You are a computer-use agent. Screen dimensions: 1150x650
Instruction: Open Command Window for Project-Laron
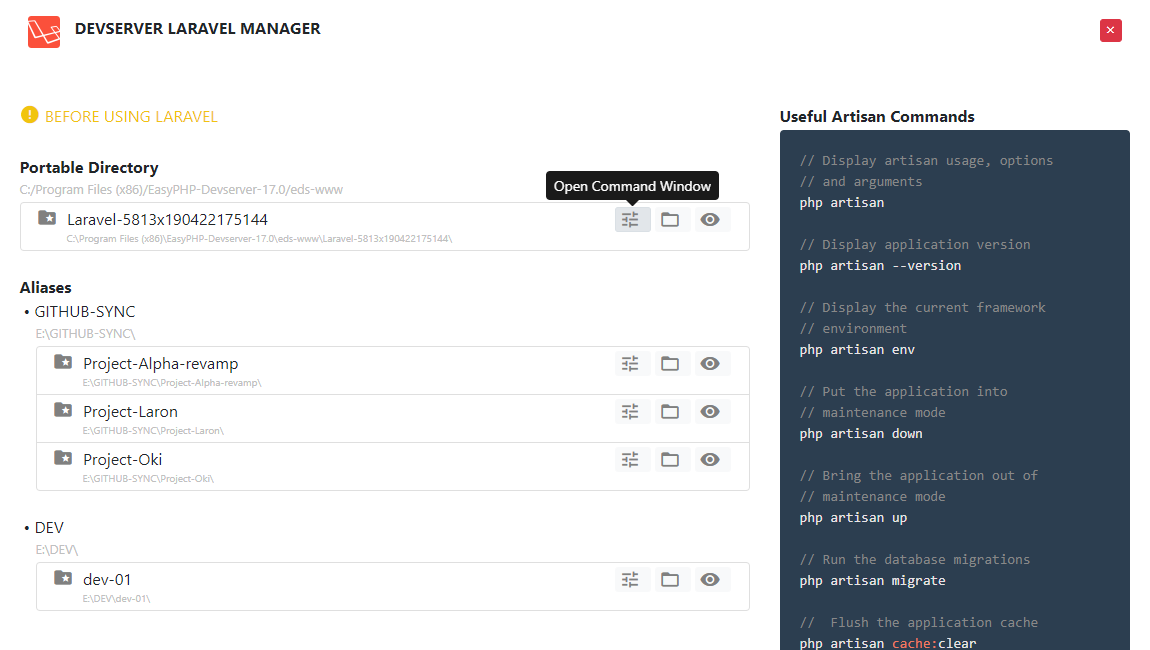[631, 411]
